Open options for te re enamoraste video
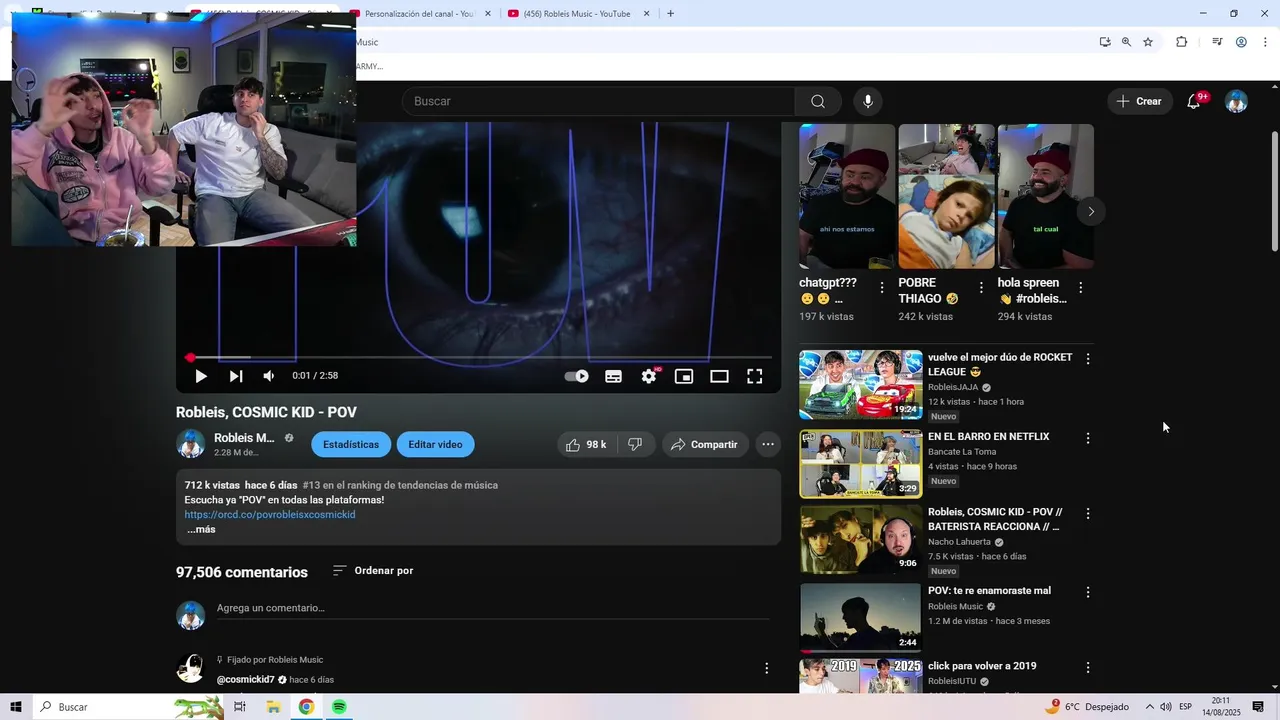Image resolution: width=1280 pixels, height=720 pixels. 1088,593
